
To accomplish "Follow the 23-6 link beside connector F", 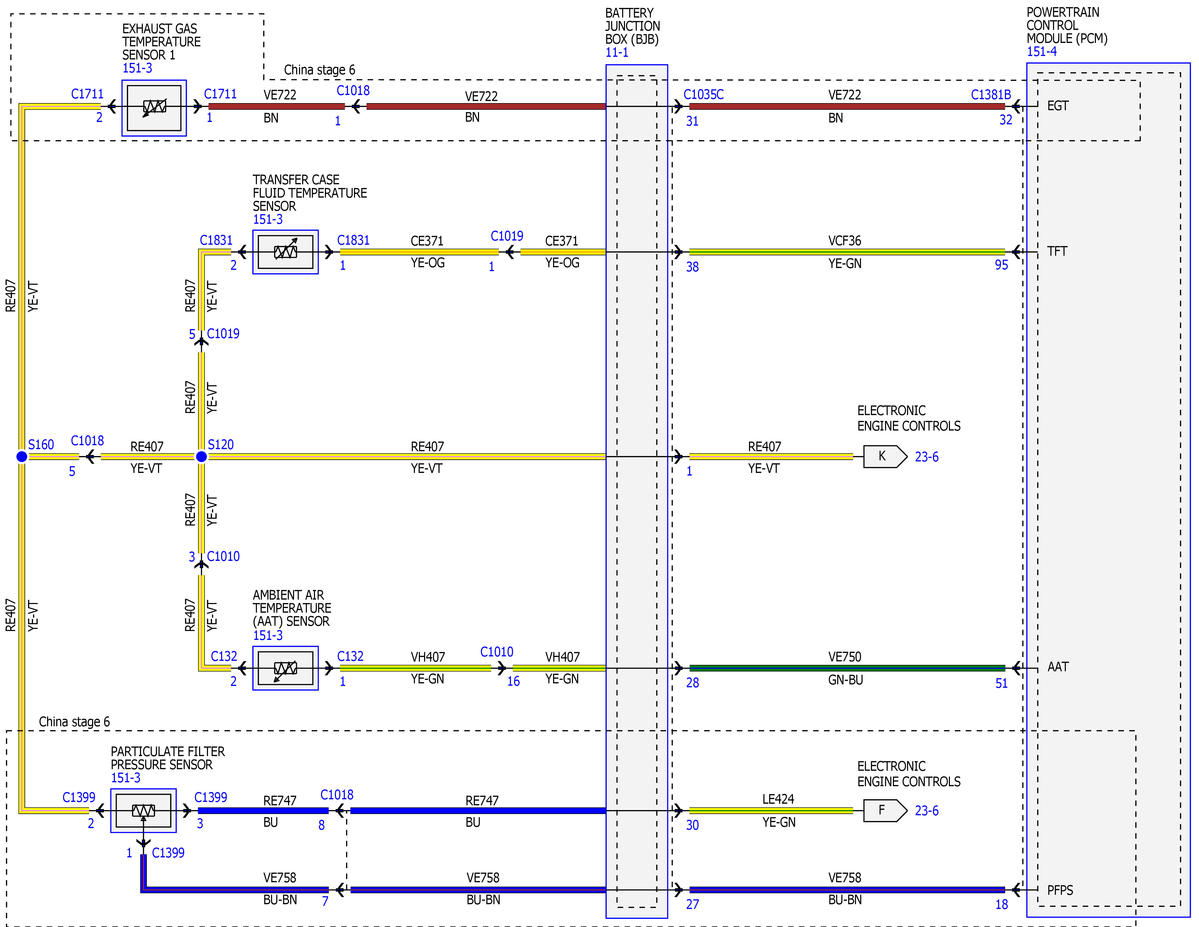I will (x=927, y=811).
